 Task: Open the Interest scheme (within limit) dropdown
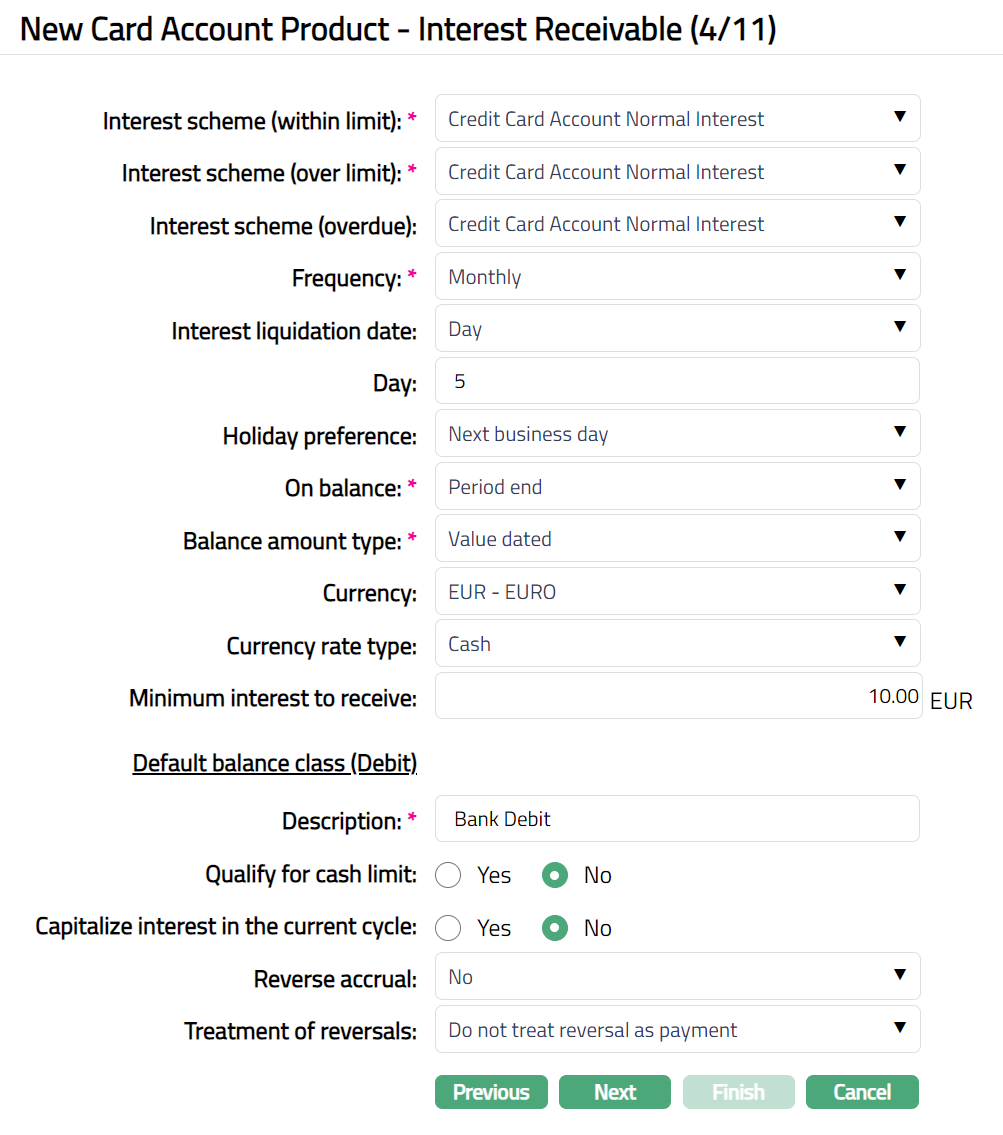click(x=677, y=119)
